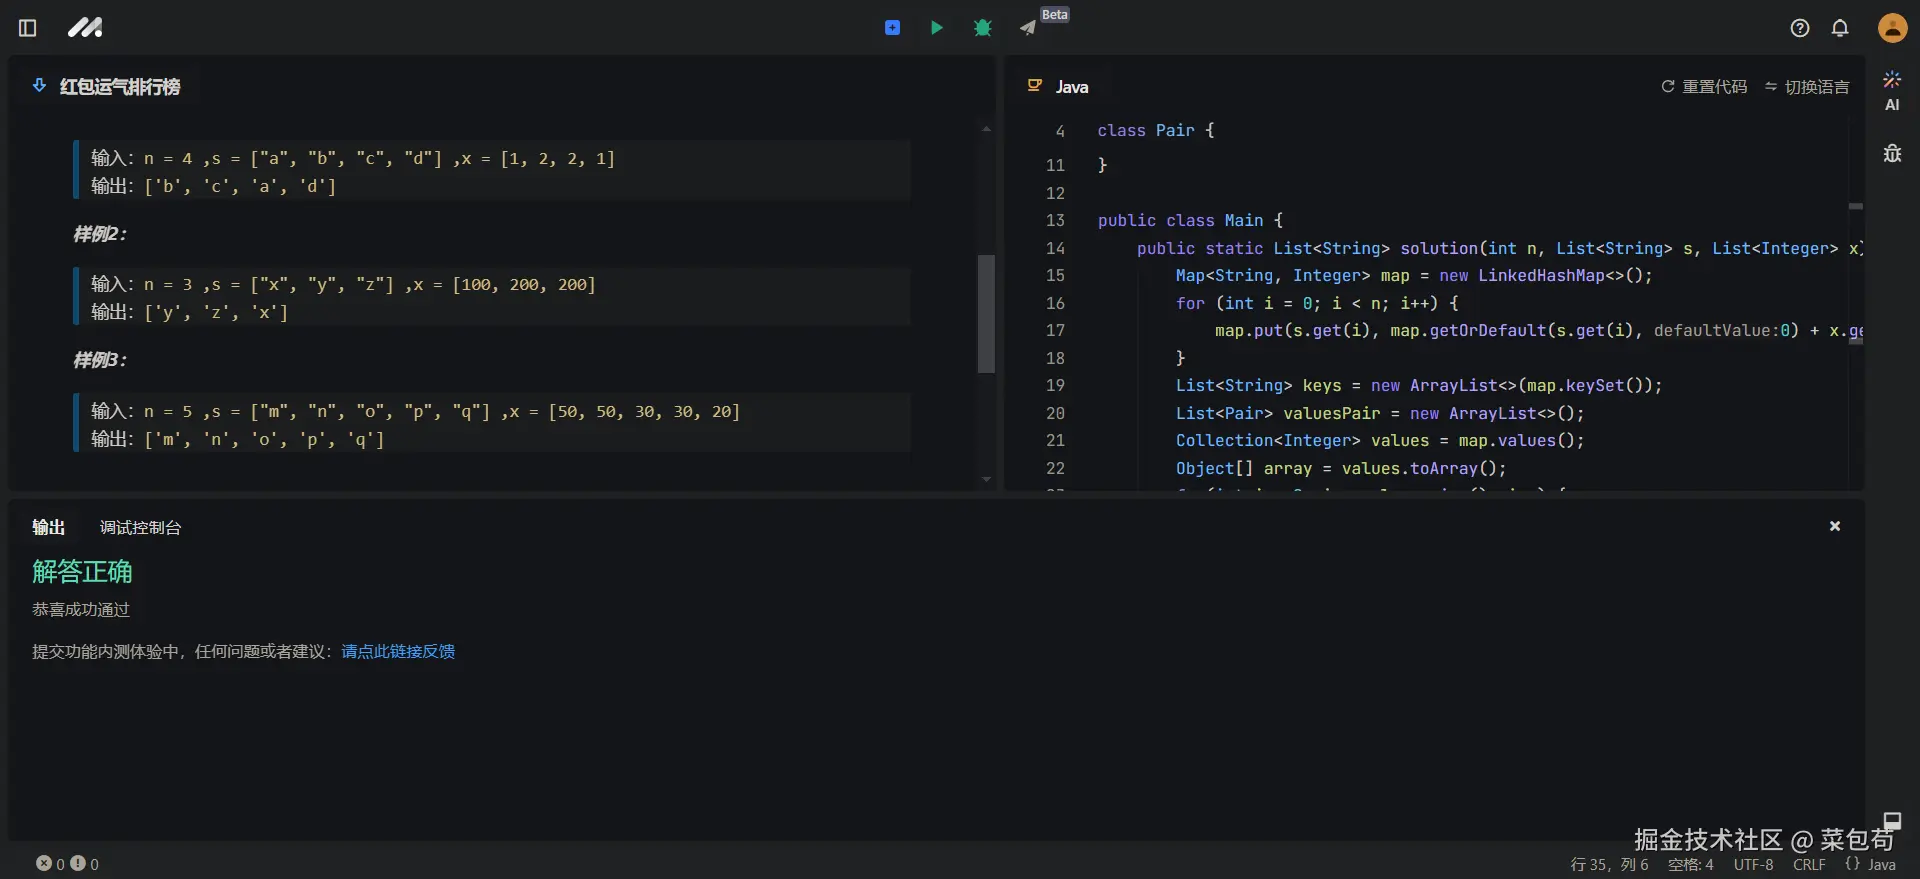The image size is (1920, 879).
Task: Click the MarsCode logo
Action: [85, 28]
